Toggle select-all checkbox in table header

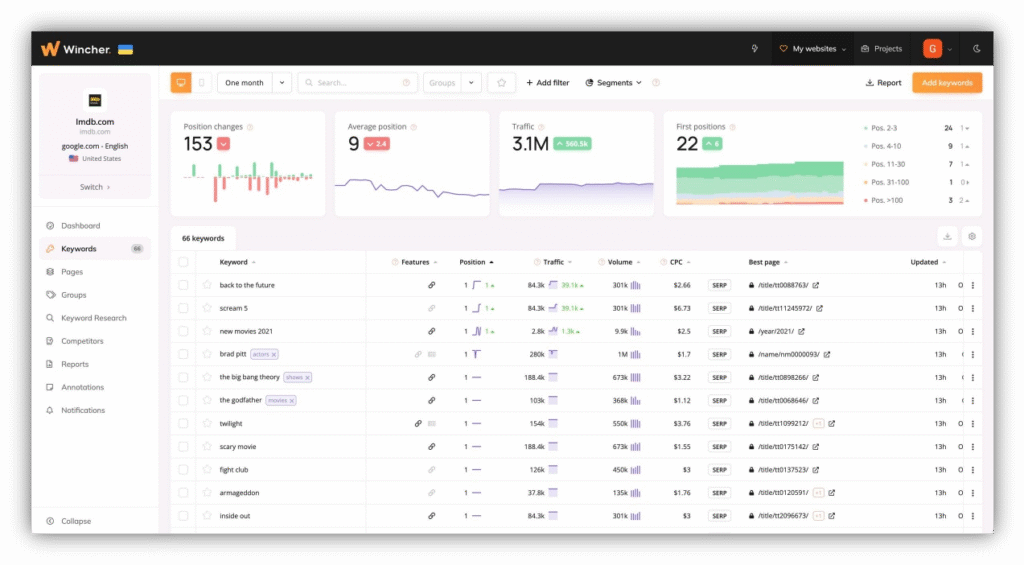point(183,262)
